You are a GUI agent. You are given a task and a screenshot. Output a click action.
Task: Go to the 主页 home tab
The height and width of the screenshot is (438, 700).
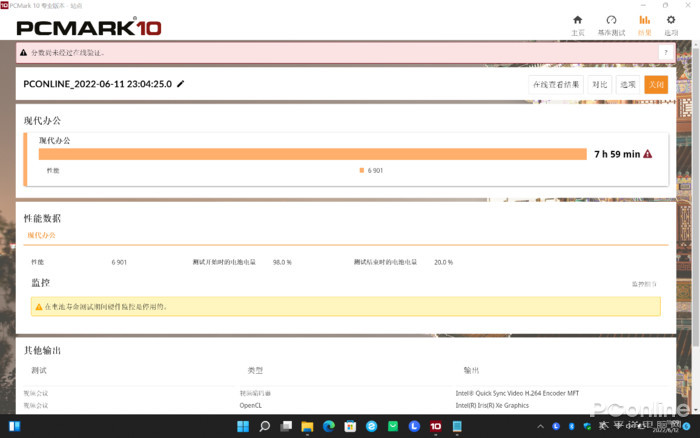577,25
